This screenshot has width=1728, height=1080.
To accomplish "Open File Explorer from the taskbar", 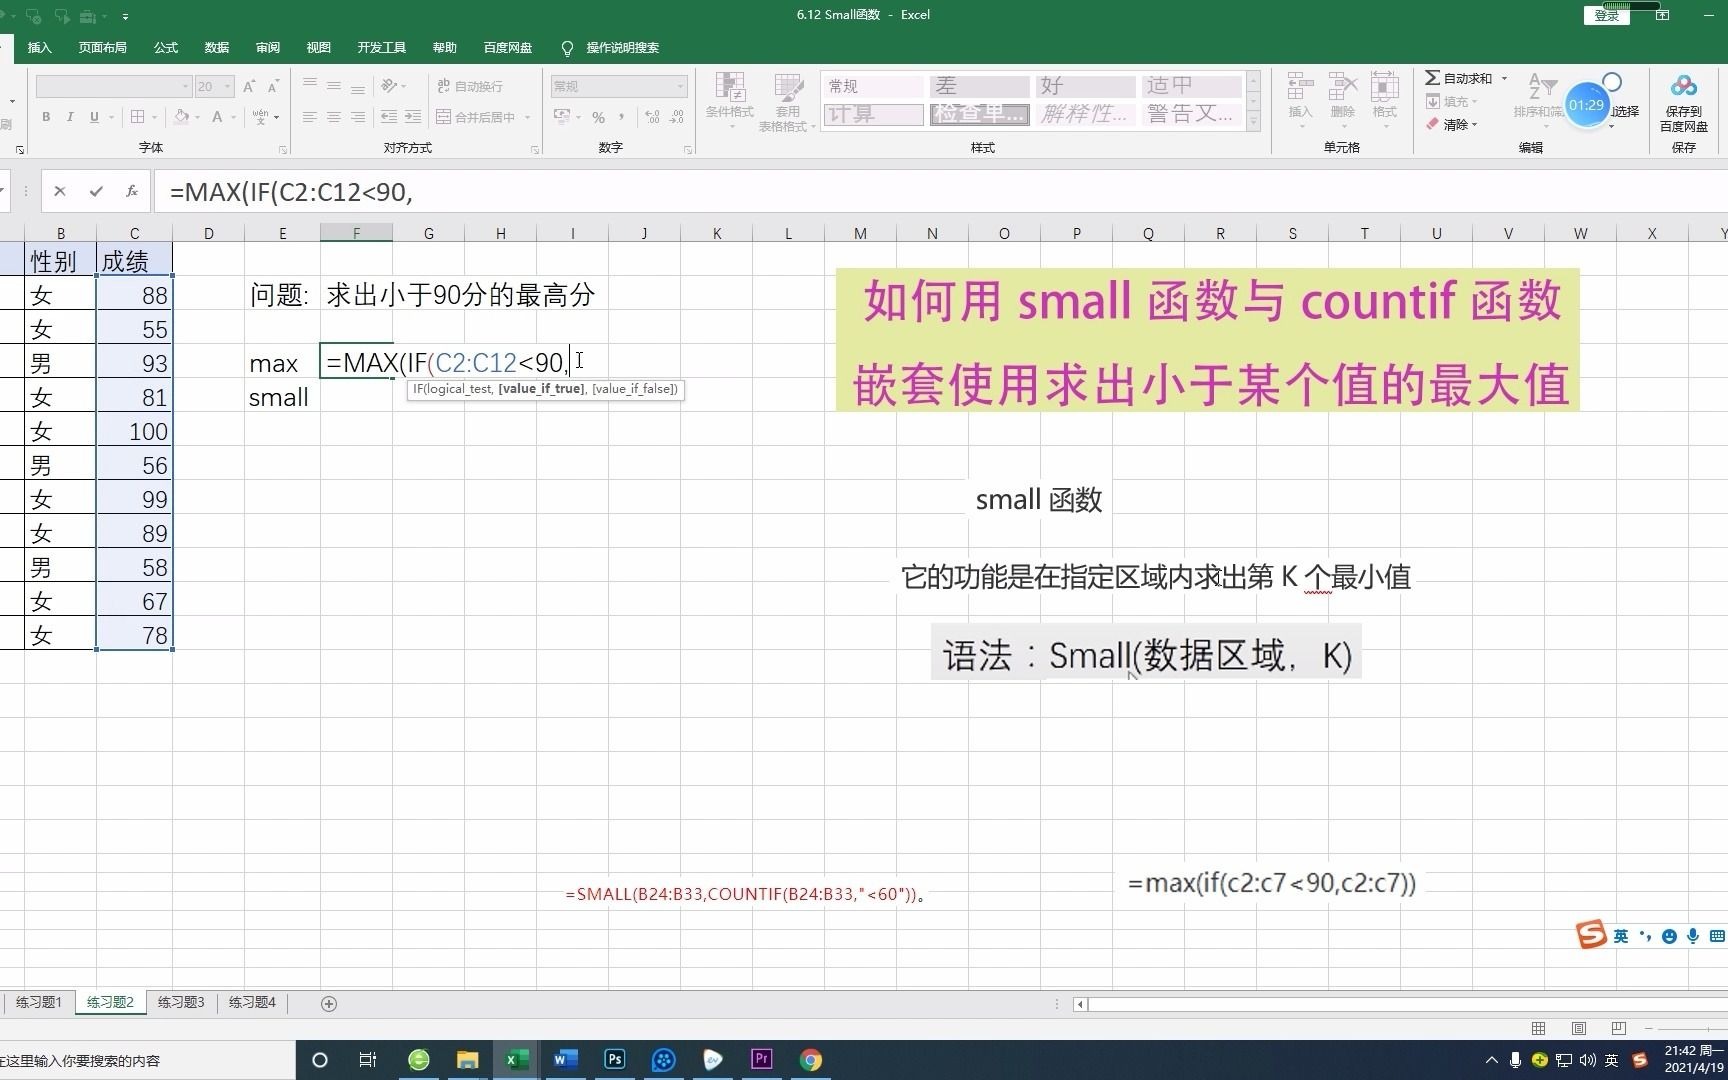I will 467,1059.
